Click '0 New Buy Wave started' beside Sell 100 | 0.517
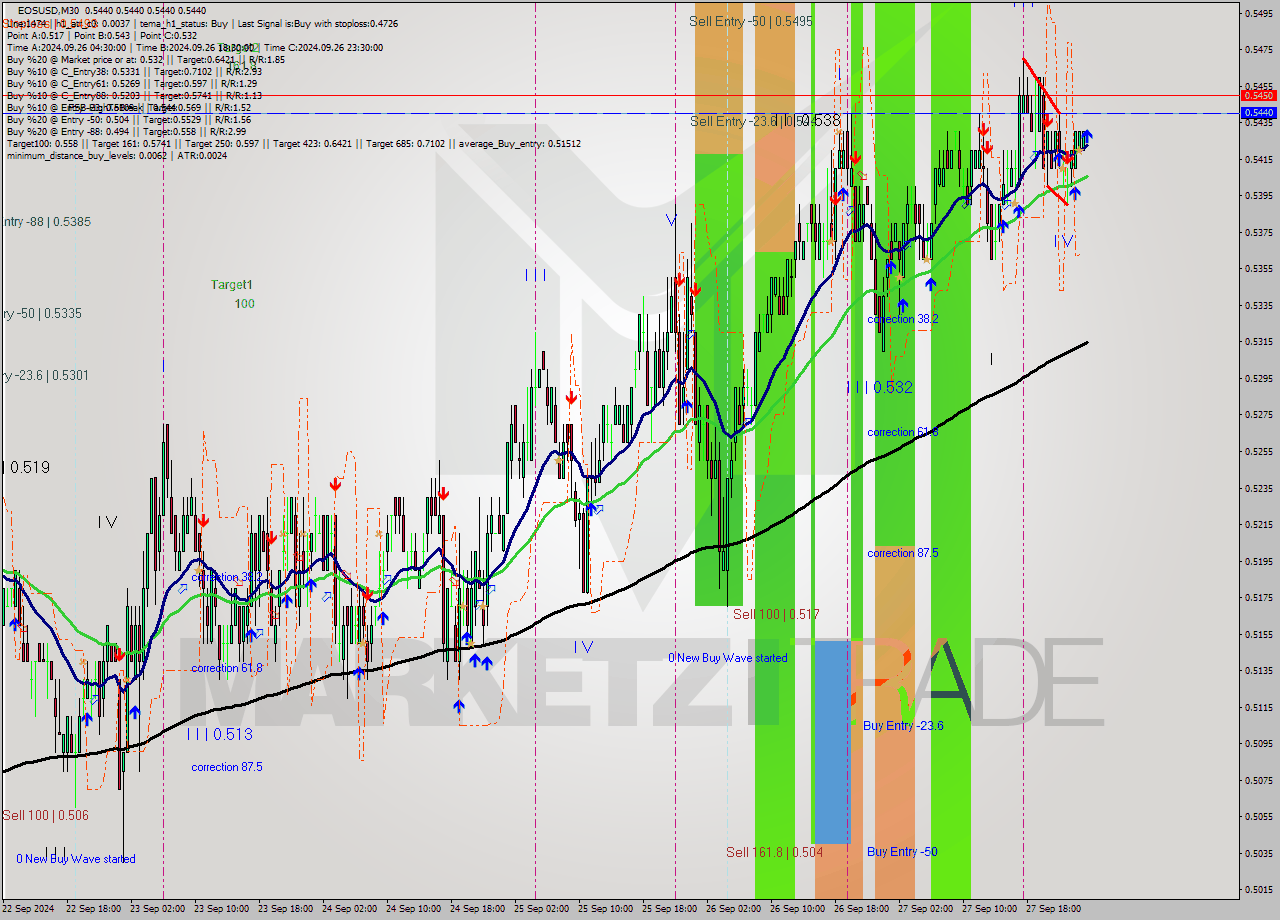 (x=728, y=658)
